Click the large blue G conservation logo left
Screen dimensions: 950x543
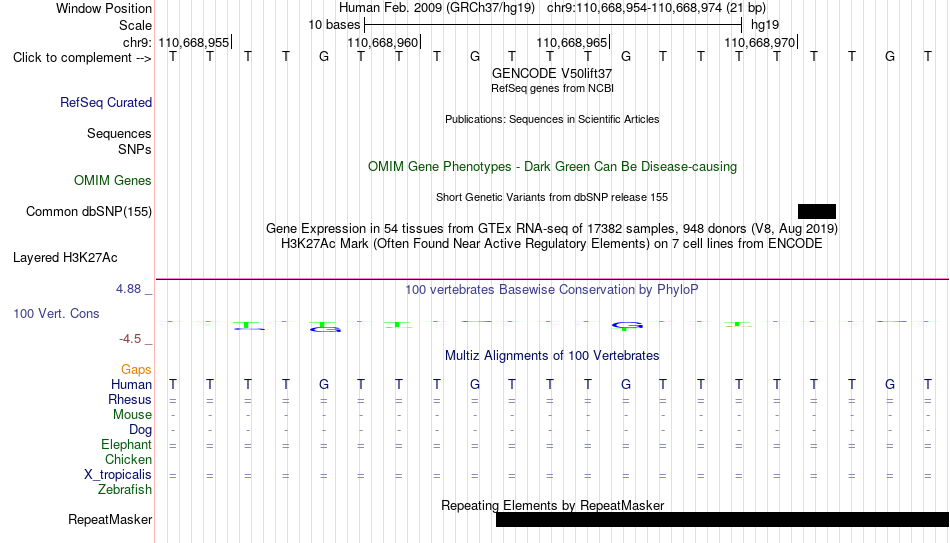[325, 328]
